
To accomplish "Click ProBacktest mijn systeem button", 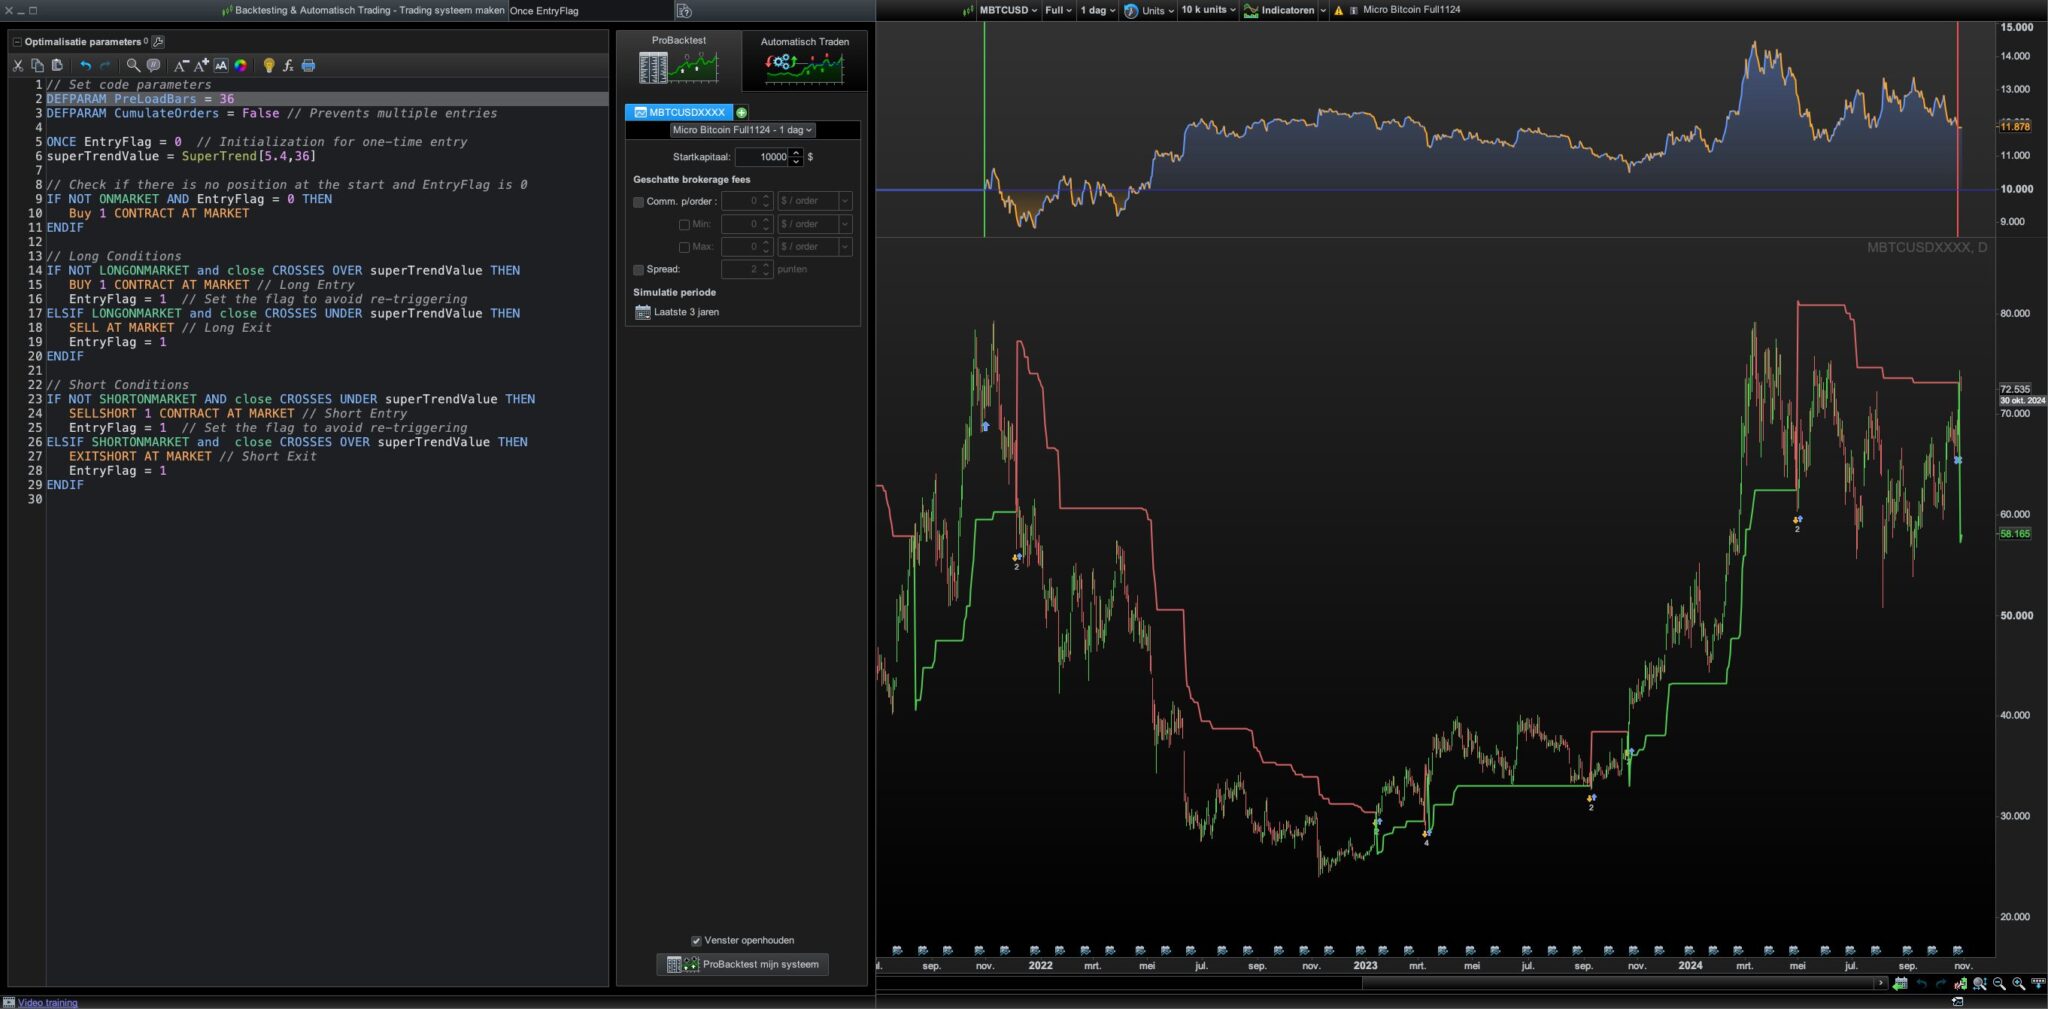I will pos(742,965).
